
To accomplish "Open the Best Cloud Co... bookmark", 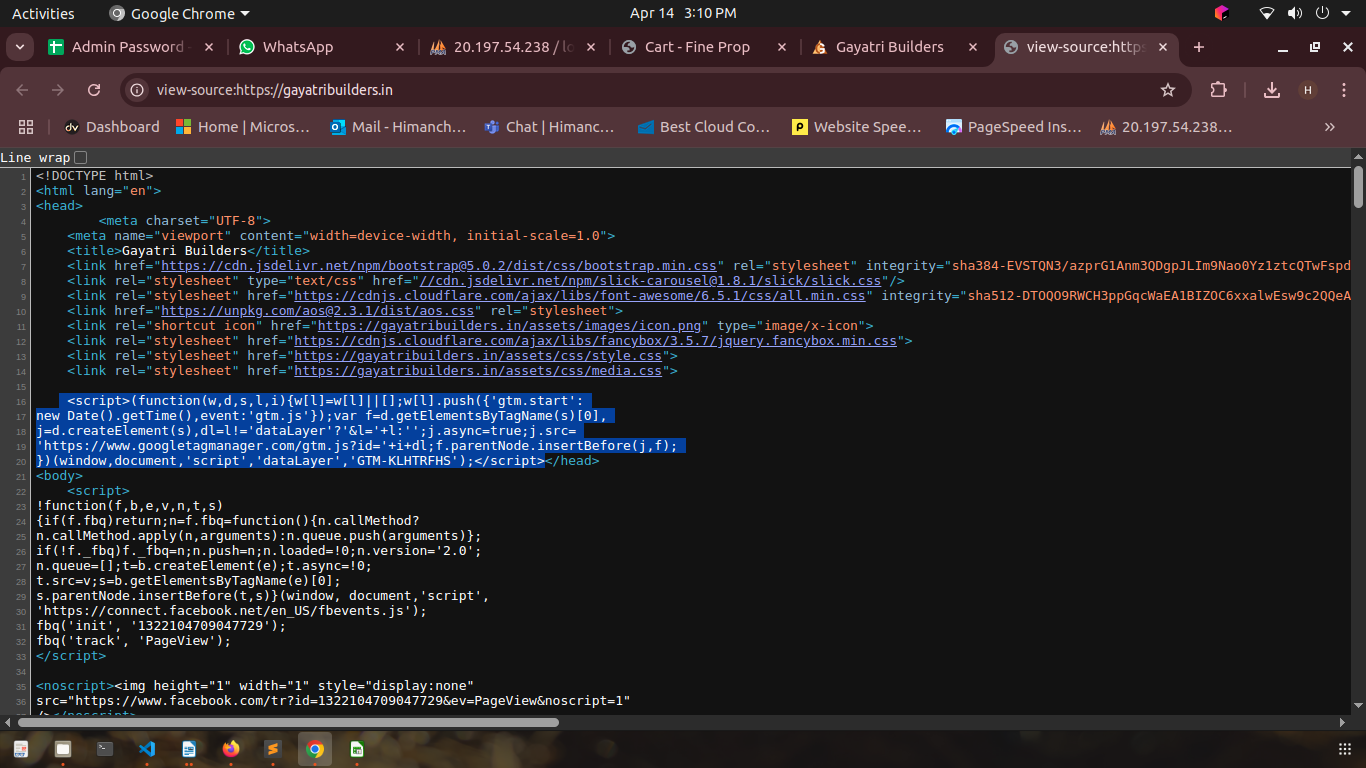I will click(x=702, y=127).
